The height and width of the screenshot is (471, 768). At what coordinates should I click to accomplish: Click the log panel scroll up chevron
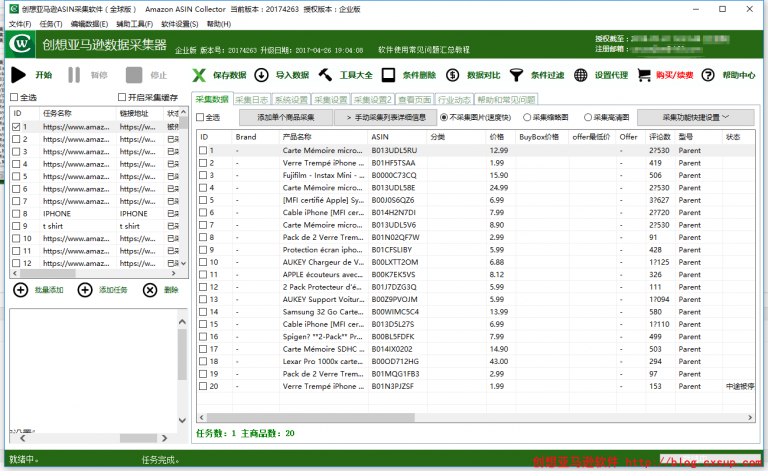(182, 322)
